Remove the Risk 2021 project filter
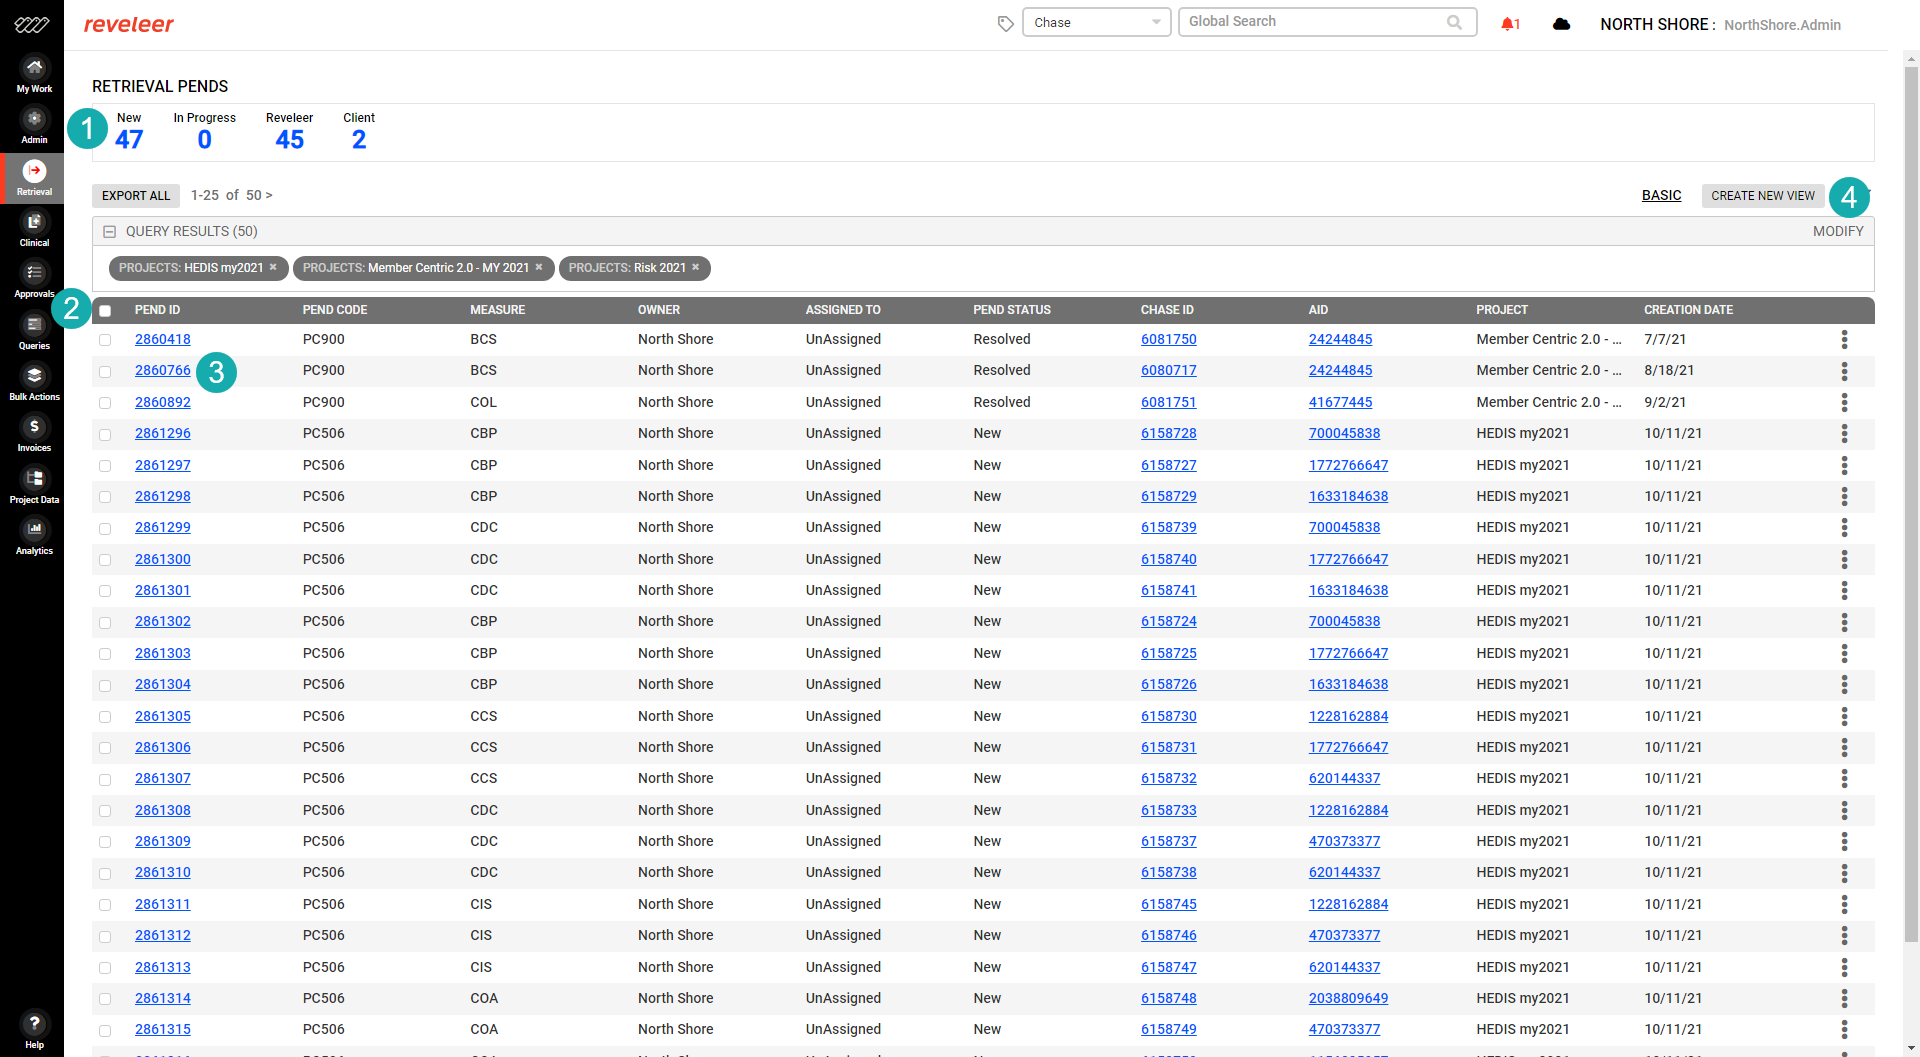This screenshot has width=1920, height=1057. (696, 268)
